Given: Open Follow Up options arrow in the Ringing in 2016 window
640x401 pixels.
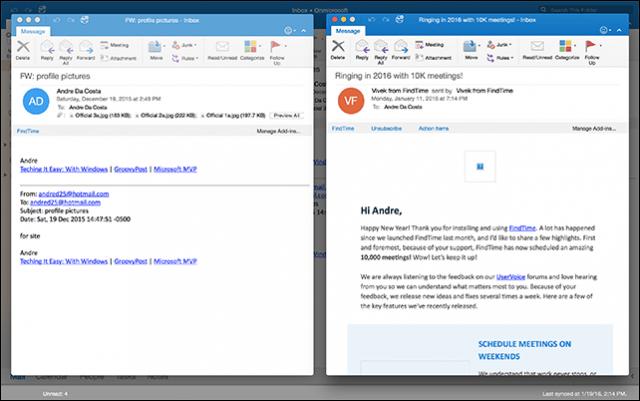Looking at the screenshot, I should (x=600, y=45).
